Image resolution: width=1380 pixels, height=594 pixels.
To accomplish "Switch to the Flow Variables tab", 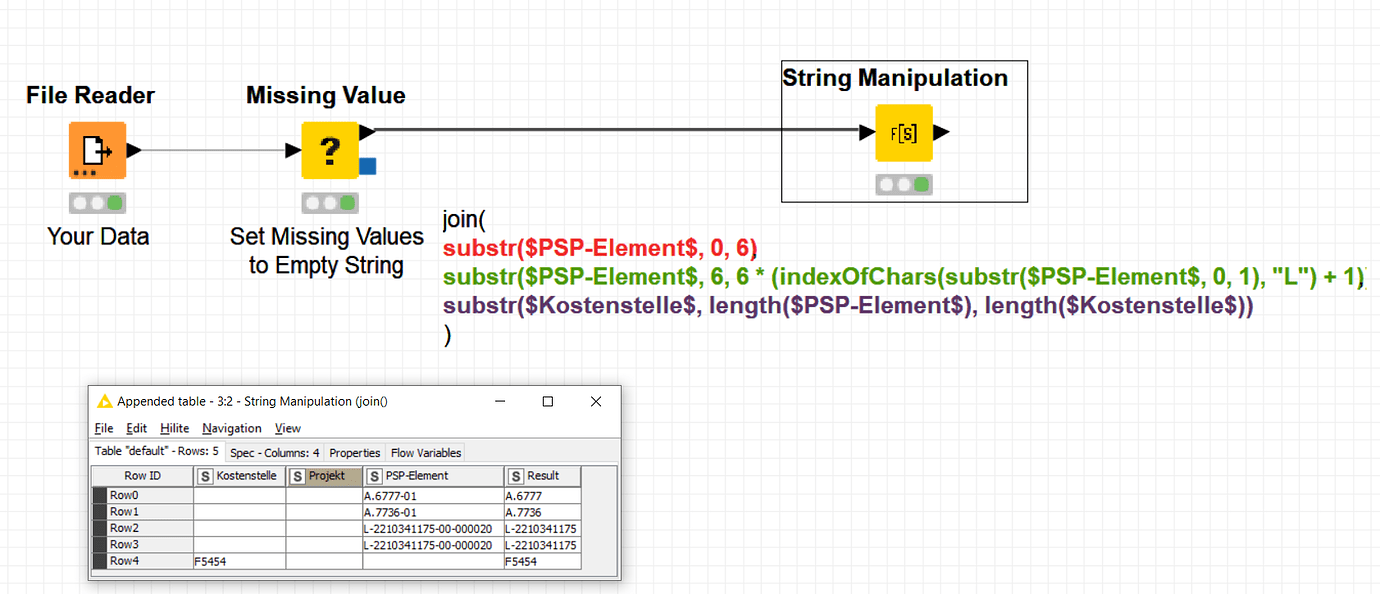I will pyautogui.click(x=425, y=452).
